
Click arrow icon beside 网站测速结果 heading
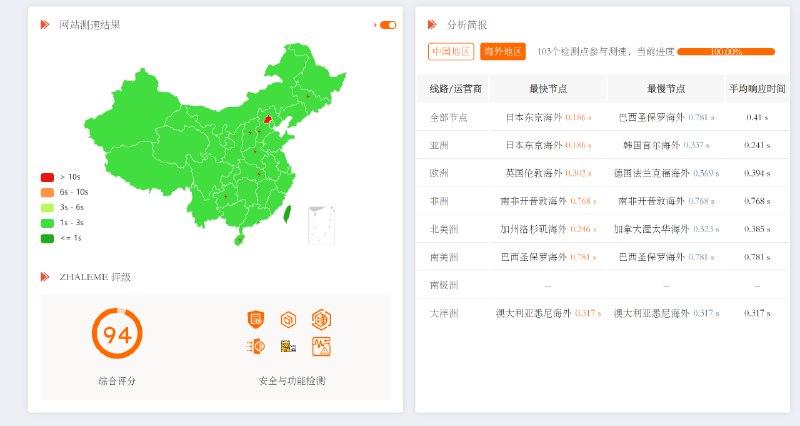click(45, 24)
